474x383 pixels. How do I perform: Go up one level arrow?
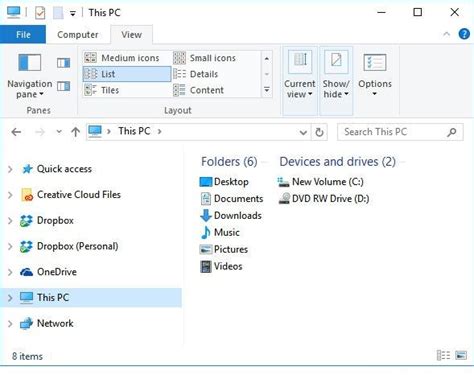76,132
